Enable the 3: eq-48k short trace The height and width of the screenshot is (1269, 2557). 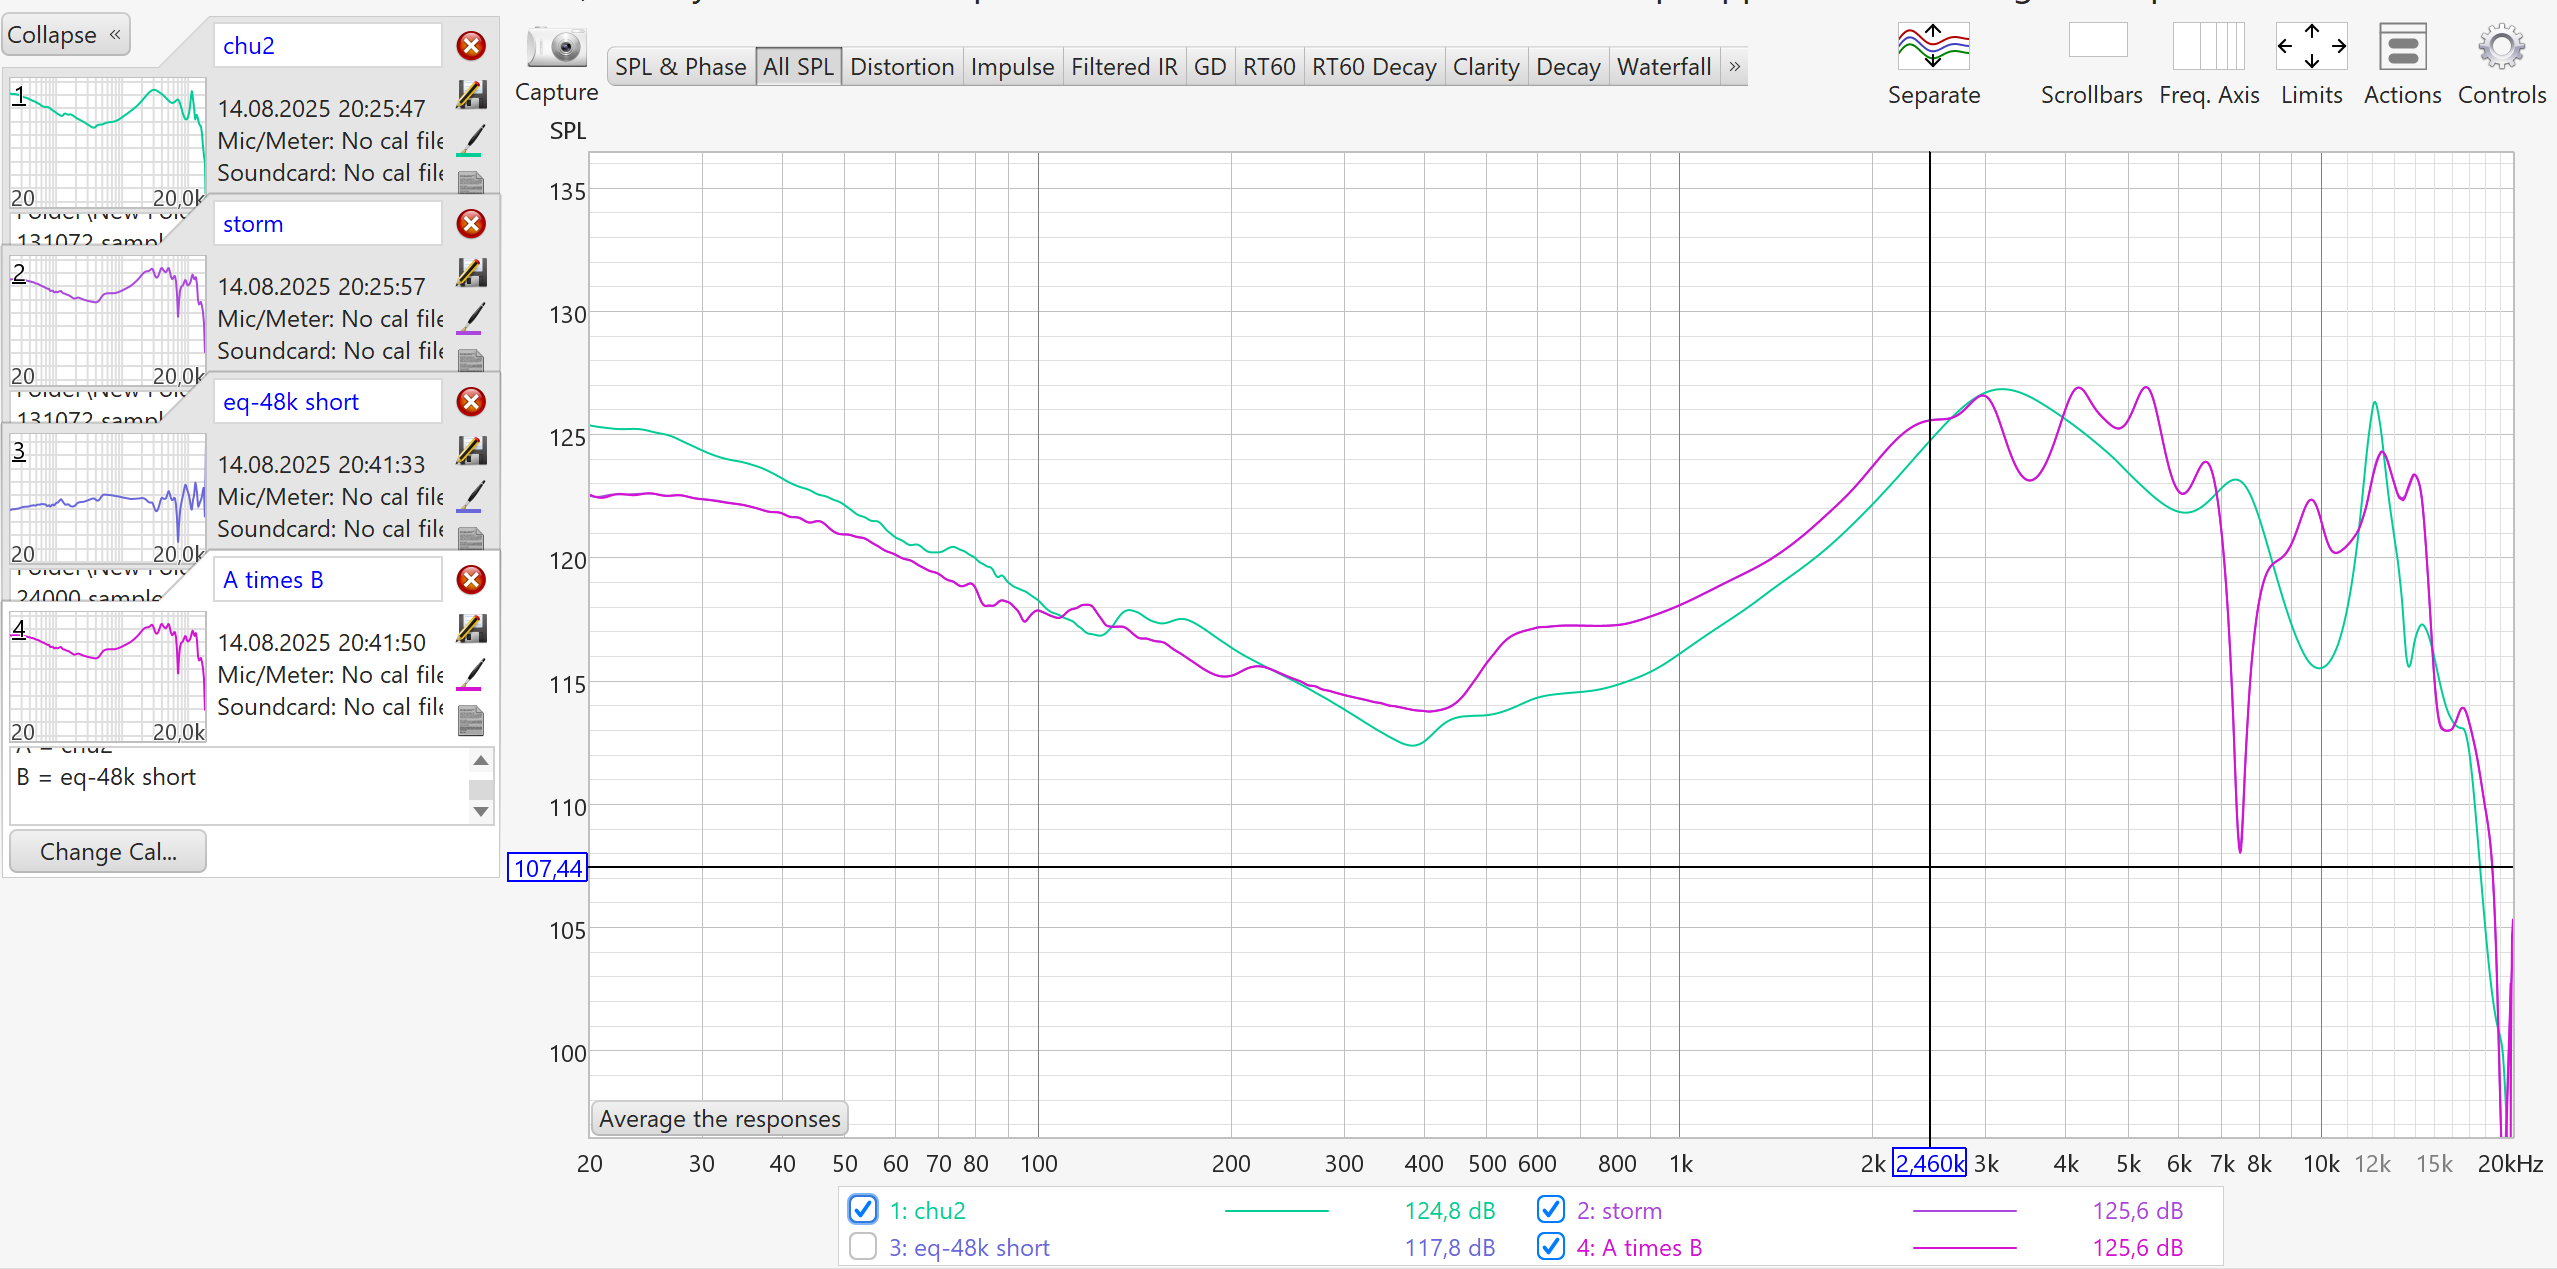863,1247
